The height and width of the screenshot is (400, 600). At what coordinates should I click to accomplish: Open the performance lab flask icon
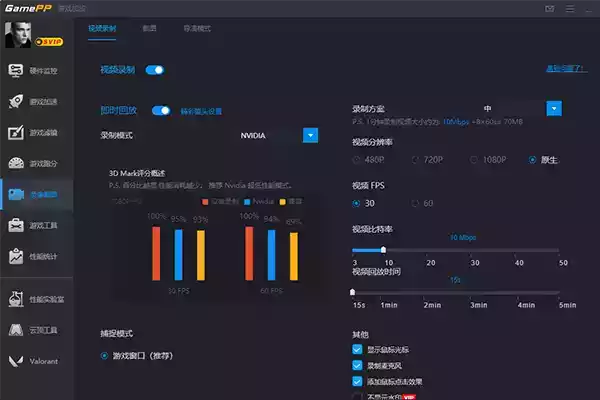pos(16,299)
